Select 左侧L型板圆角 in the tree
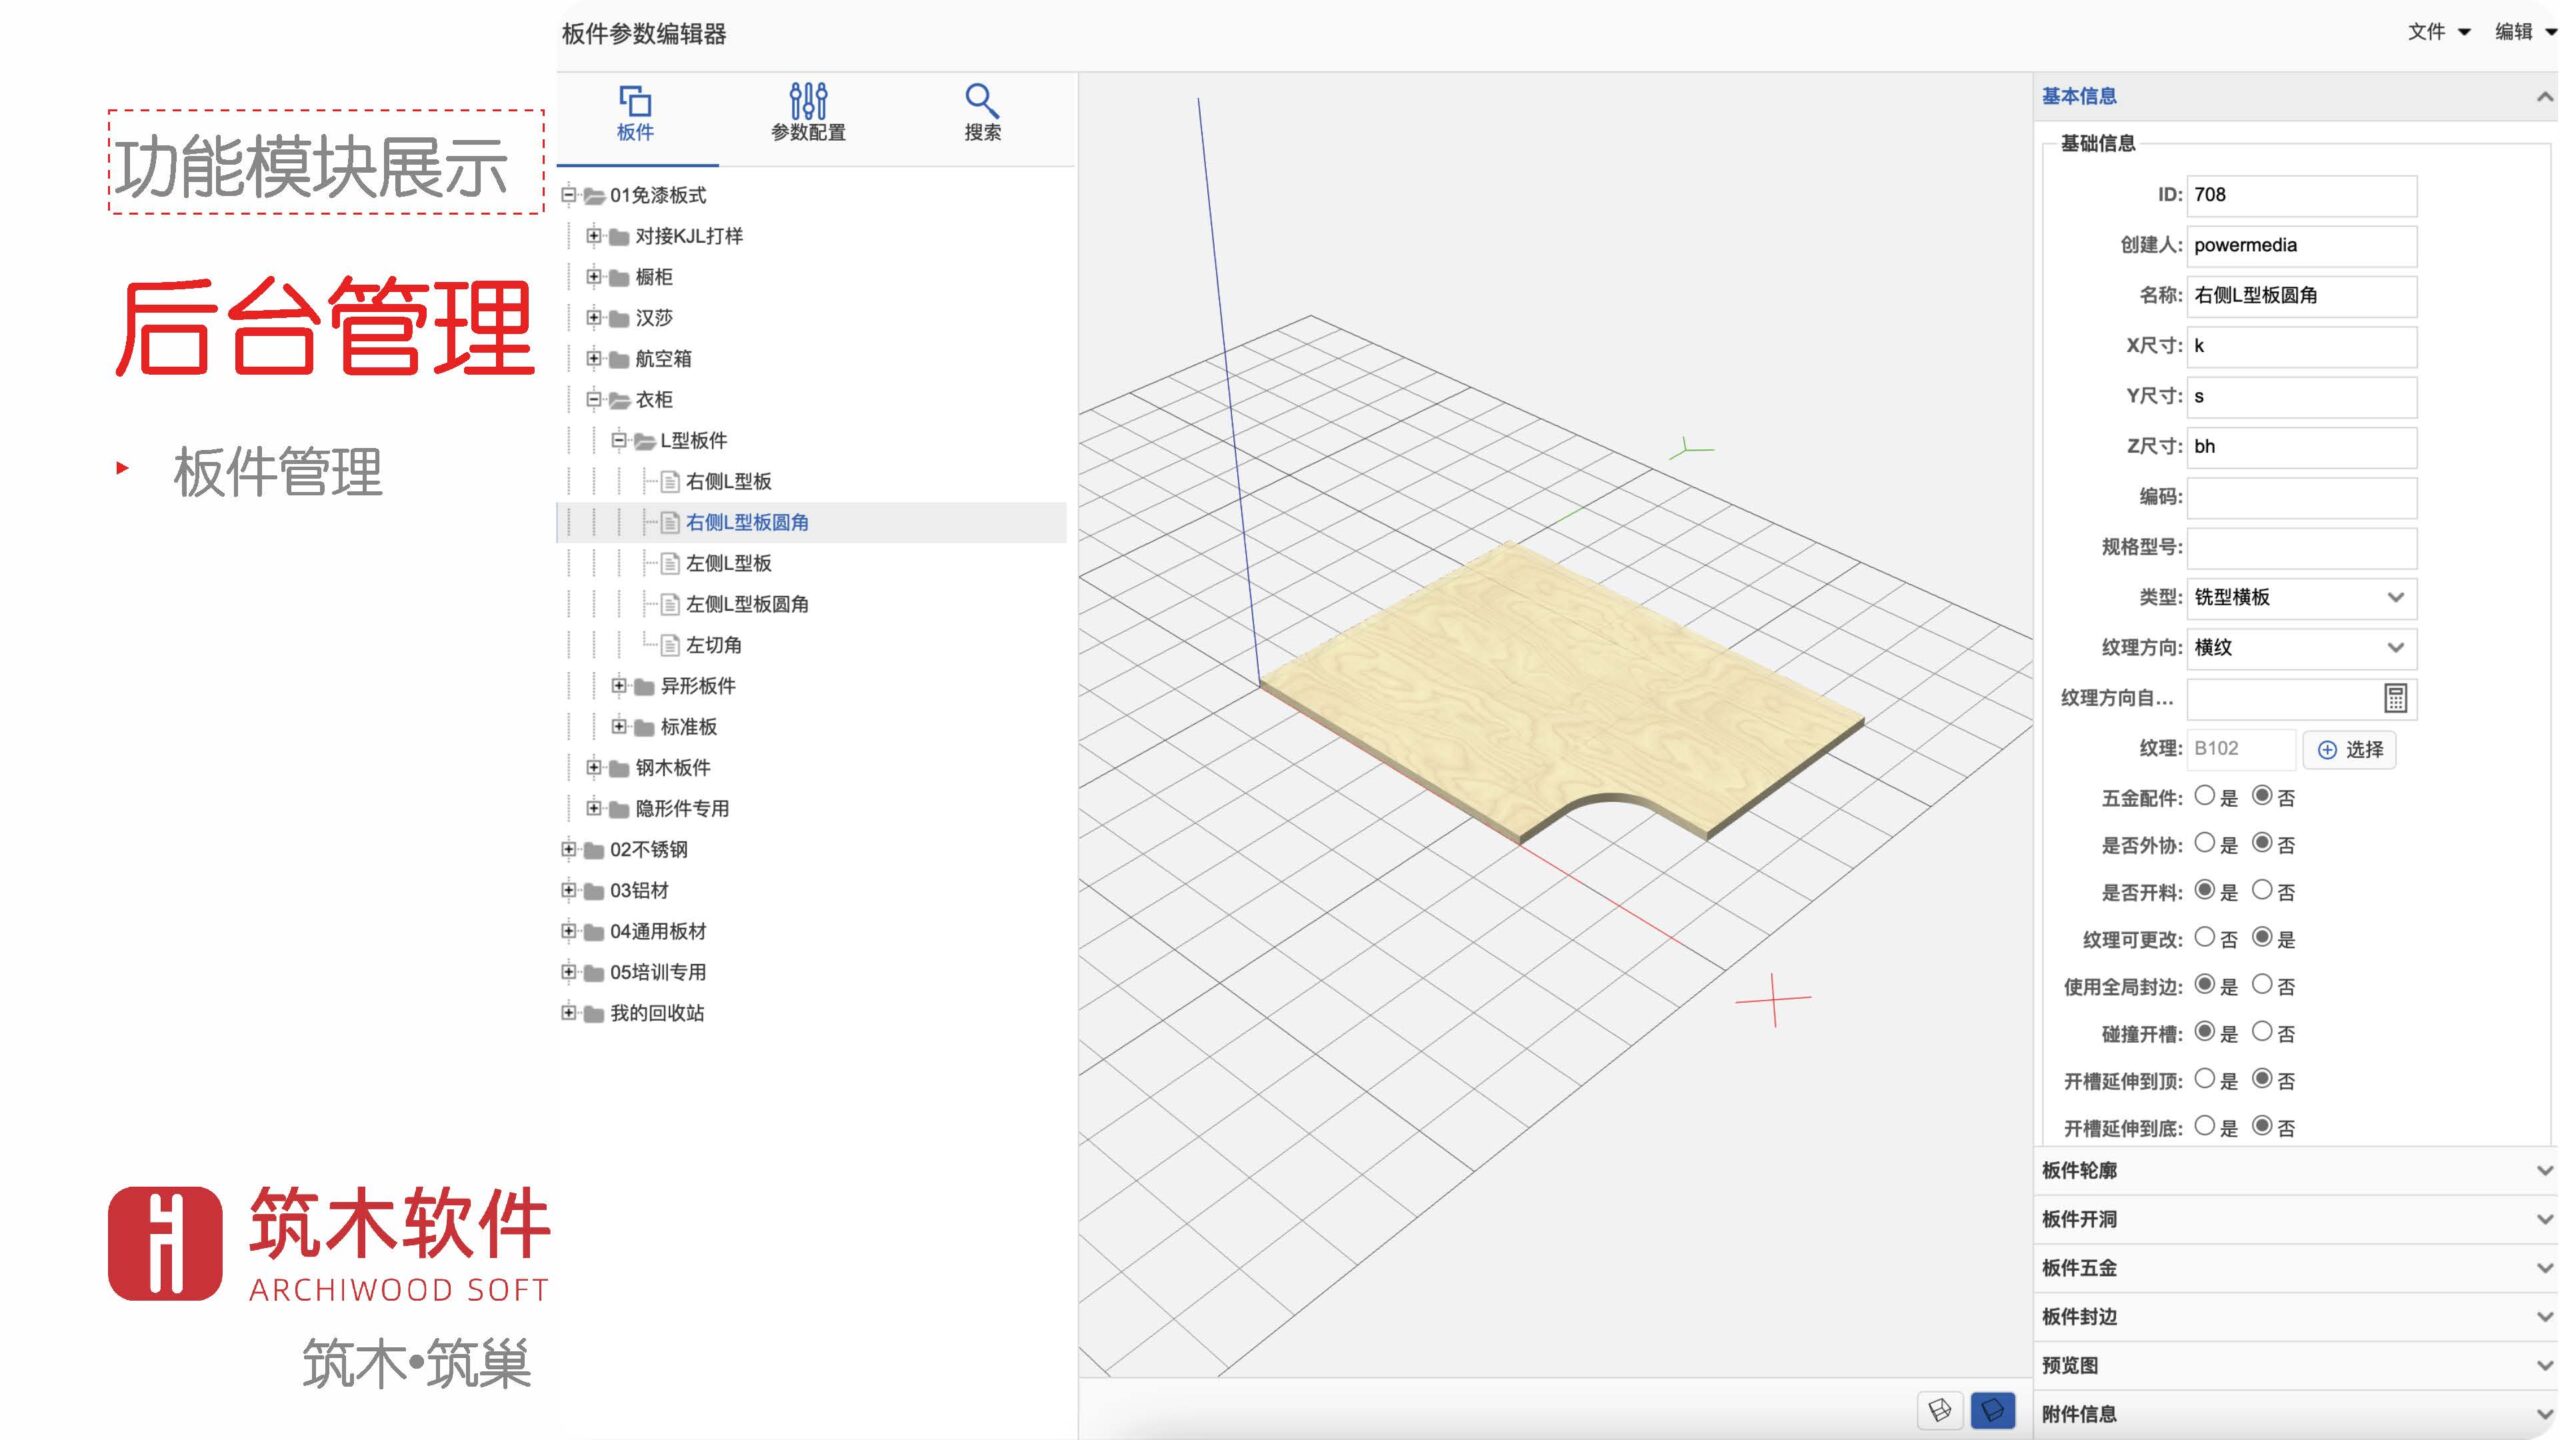The image size is (2560, 1440). pyautogui.click(x=747, y=604)
